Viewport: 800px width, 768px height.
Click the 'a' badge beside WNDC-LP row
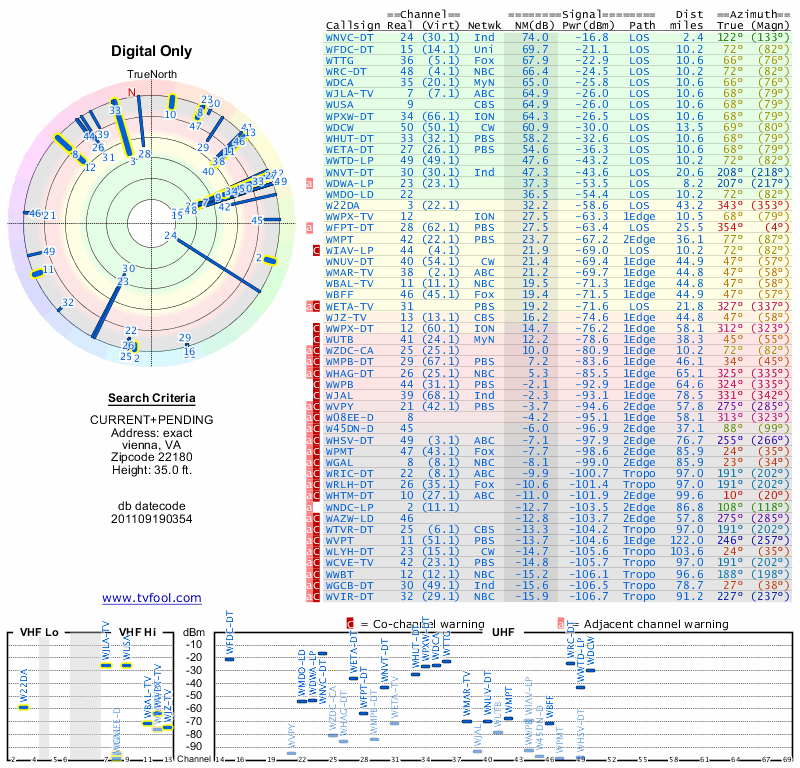coord(309,507)
